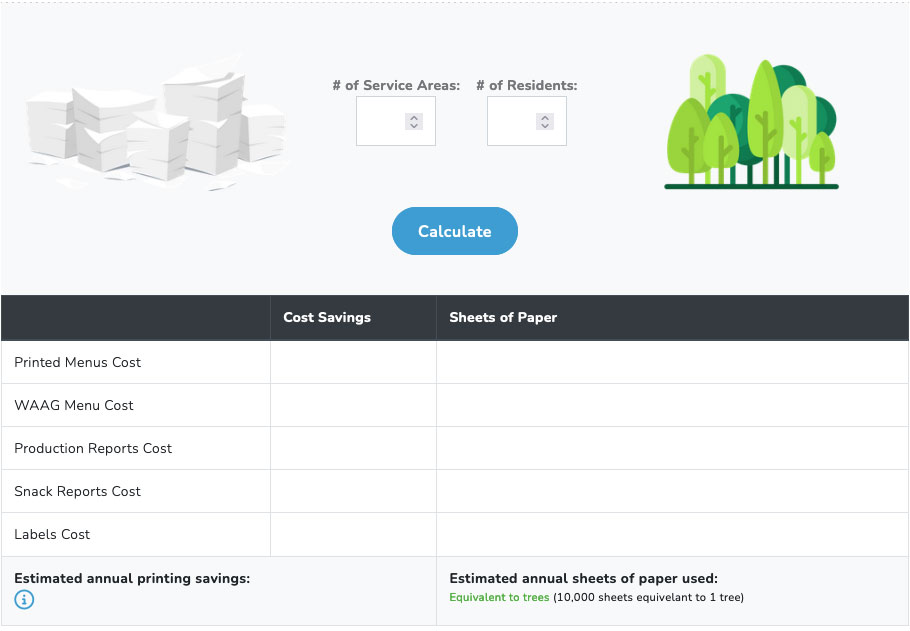Select the Sheets of Paper column header

(x=503, y=318)
